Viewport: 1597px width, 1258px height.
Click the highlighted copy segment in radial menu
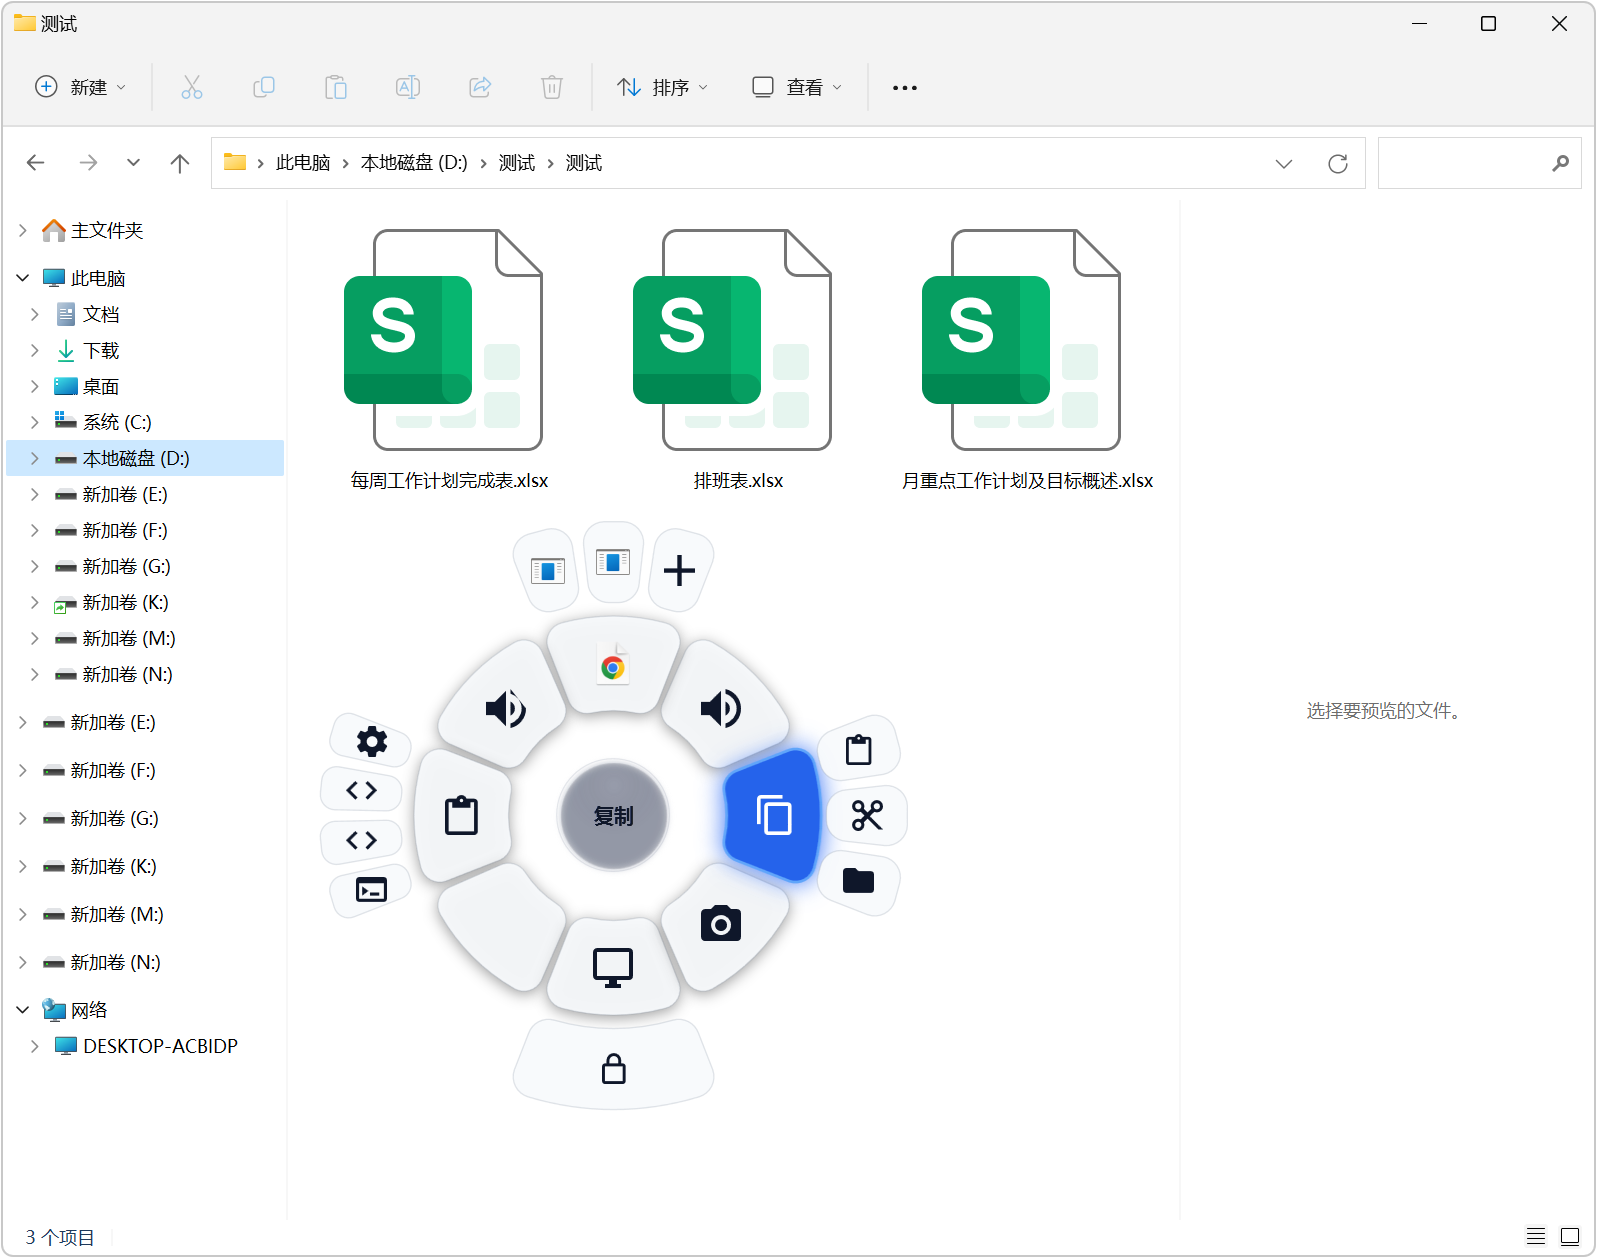pyautogui.click(x=773, y=816)
